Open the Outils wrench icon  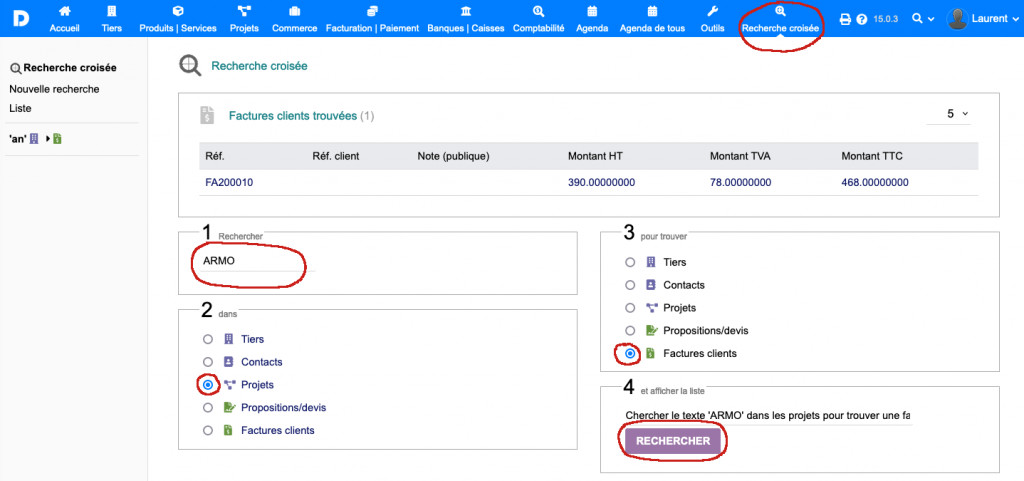(x=712, y=12)
